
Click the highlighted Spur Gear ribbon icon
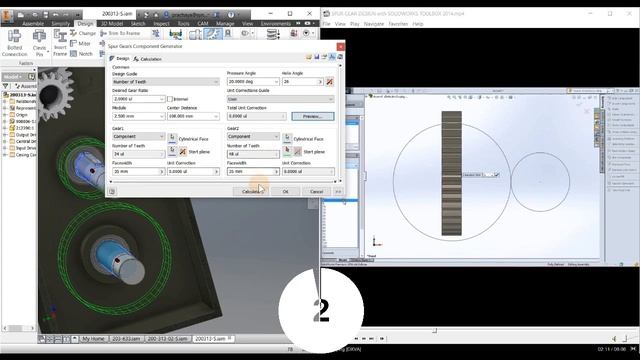[x=213, y=34]
